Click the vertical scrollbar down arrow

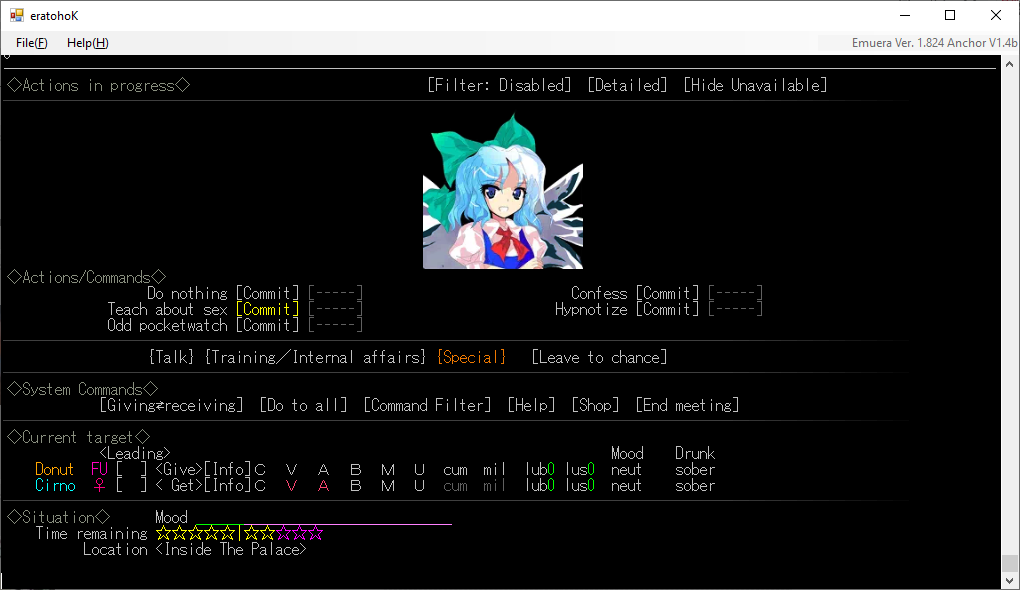pos(1009,580)
